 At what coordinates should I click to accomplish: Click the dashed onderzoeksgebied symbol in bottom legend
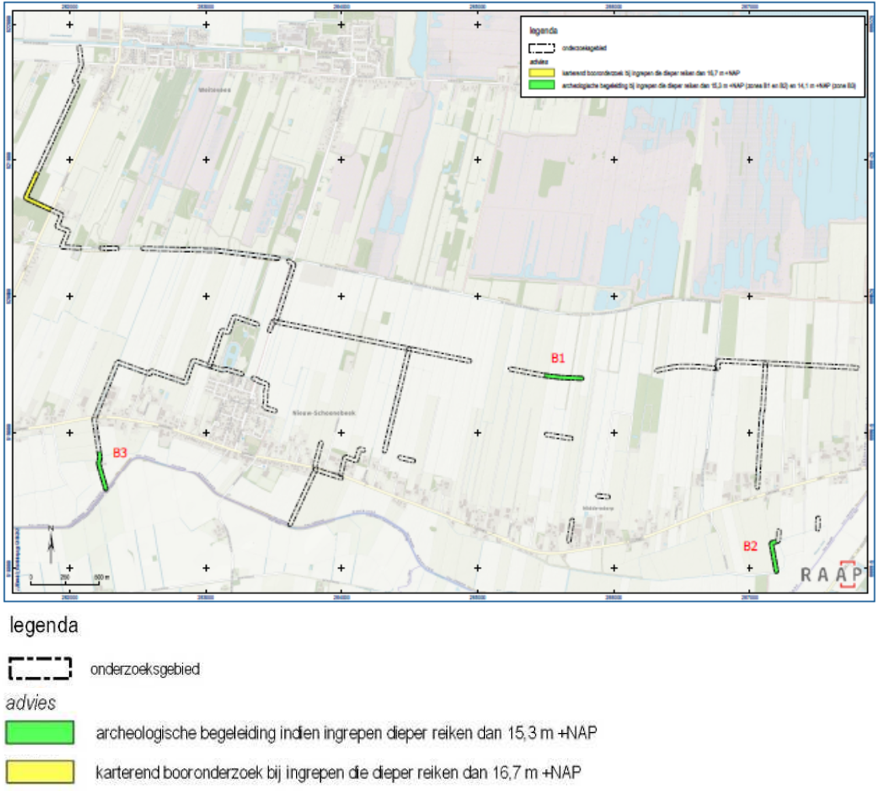tap(40, 669)
